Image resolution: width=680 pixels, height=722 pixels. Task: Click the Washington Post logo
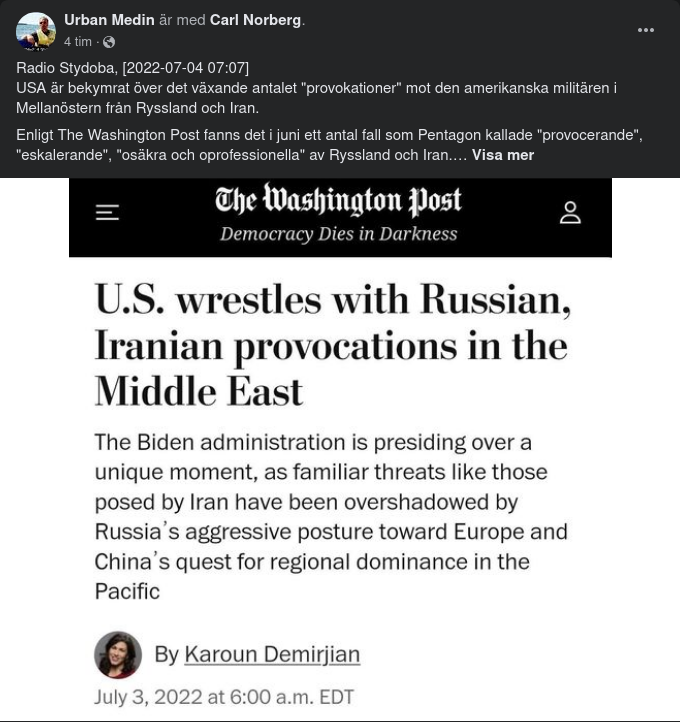coord(338,201)
